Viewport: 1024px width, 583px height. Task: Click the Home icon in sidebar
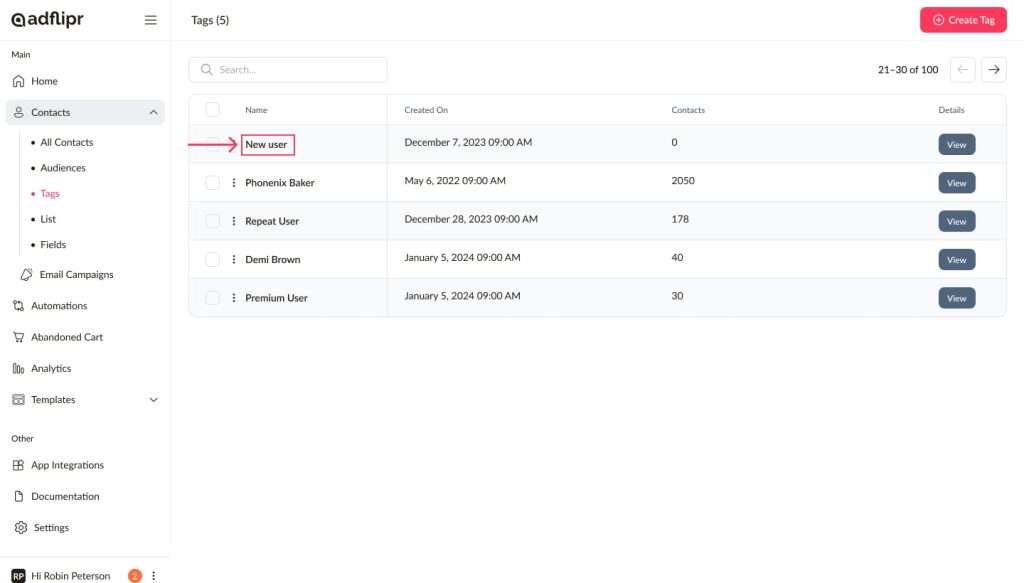pos(18,81)
